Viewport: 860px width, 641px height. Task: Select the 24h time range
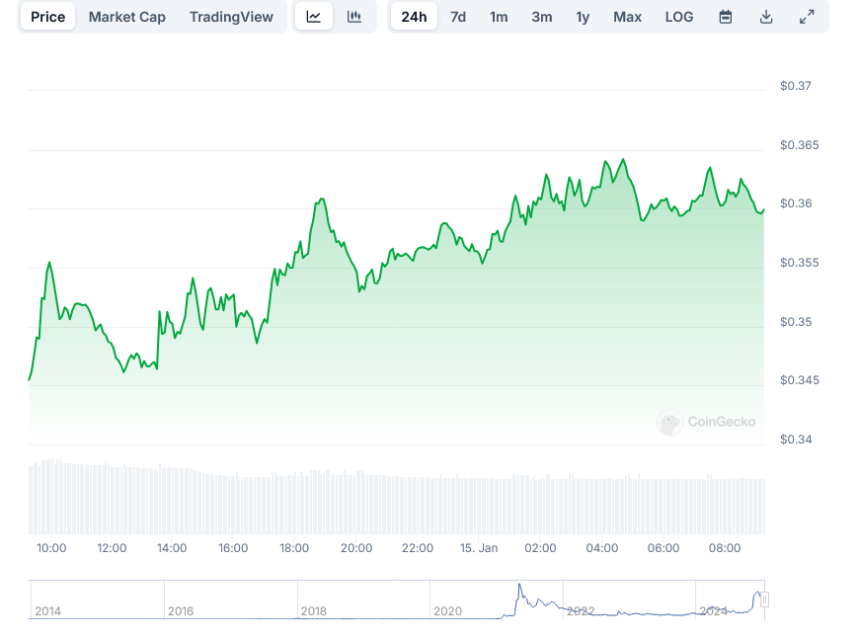413,17
